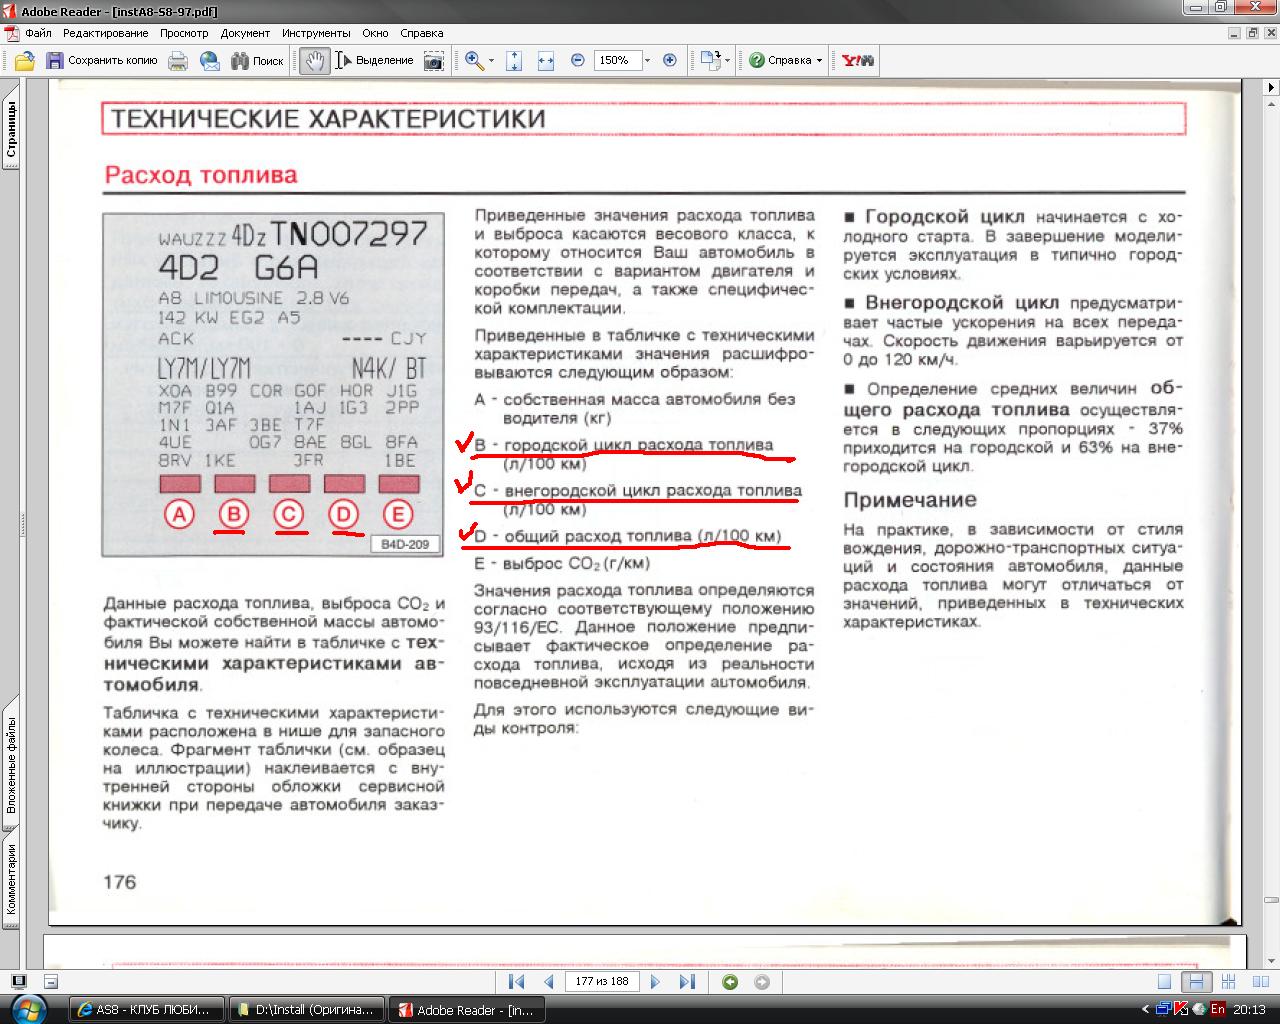
Task: Expand the Справка help dropdown arrow
Action: click(819, 61)
